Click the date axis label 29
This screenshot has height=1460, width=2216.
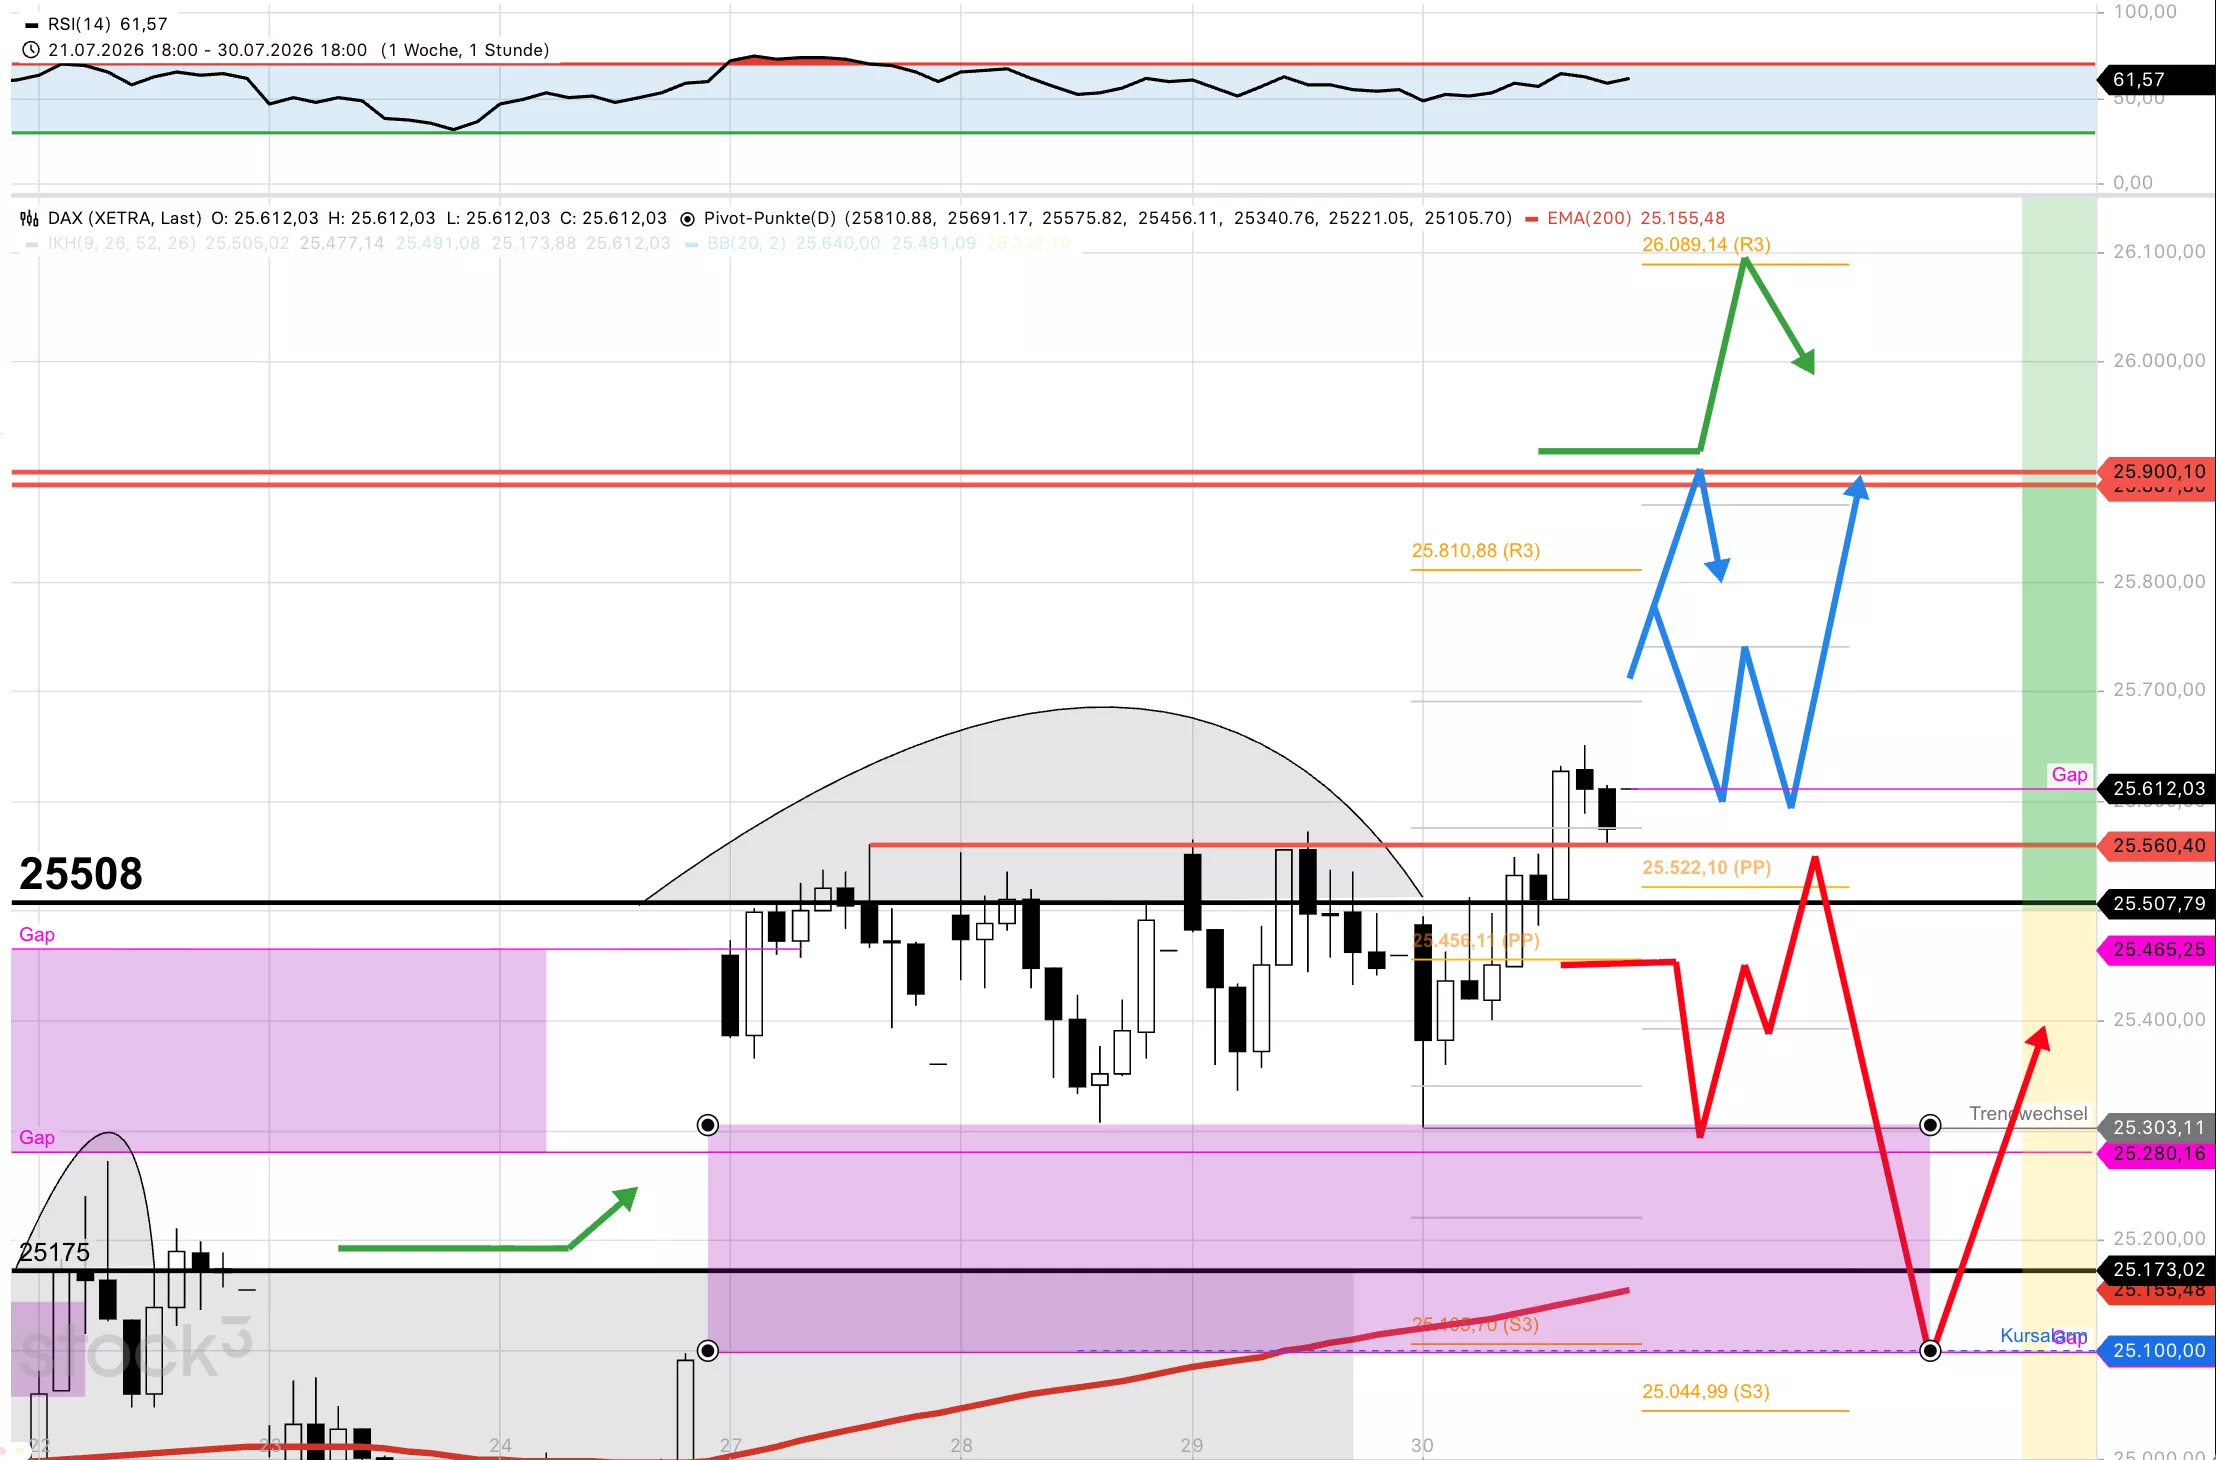(1192, 1445)
